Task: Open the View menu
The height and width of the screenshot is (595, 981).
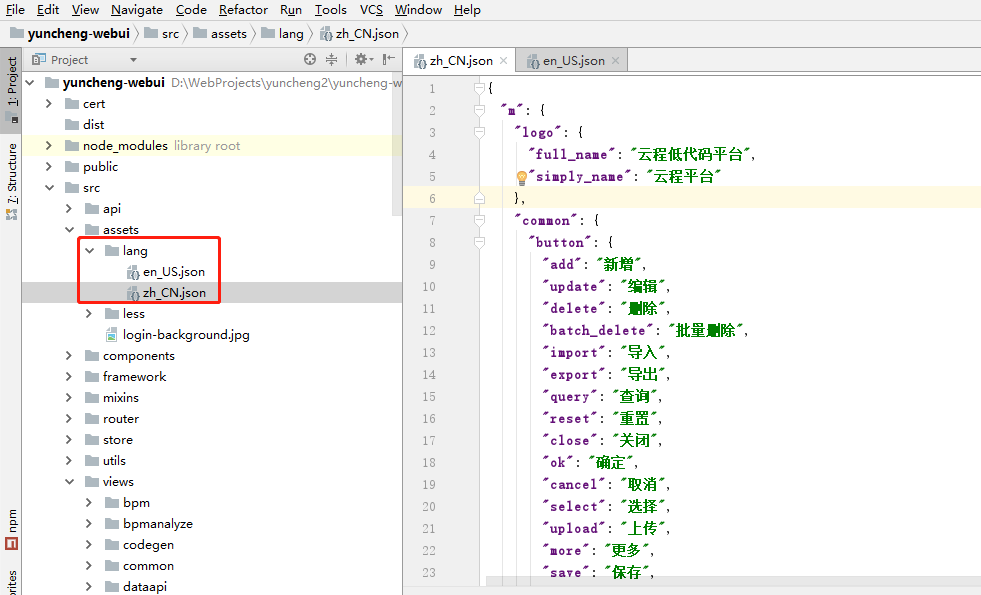Action: coord(85,10)
